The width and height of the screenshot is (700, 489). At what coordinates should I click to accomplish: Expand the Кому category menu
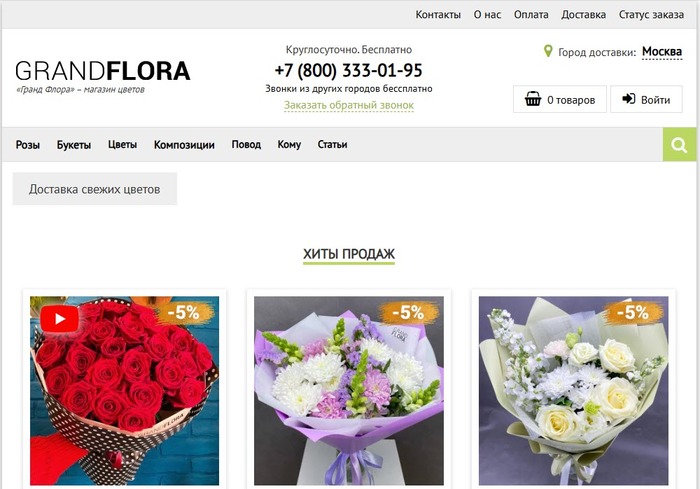click(289, 145)
